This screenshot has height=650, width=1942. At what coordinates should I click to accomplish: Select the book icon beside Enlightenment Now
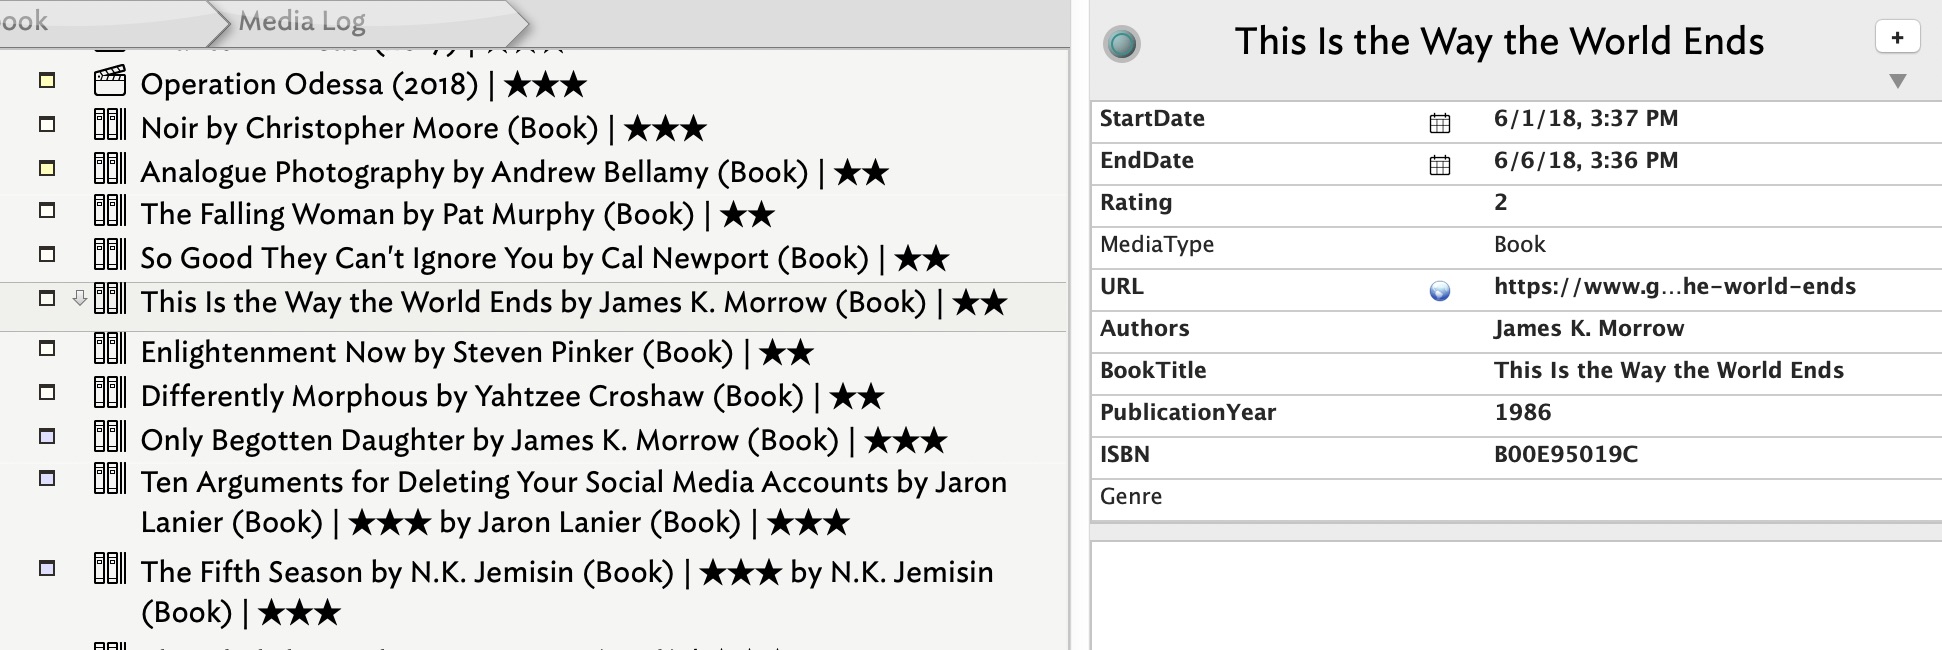pos(110,349)
